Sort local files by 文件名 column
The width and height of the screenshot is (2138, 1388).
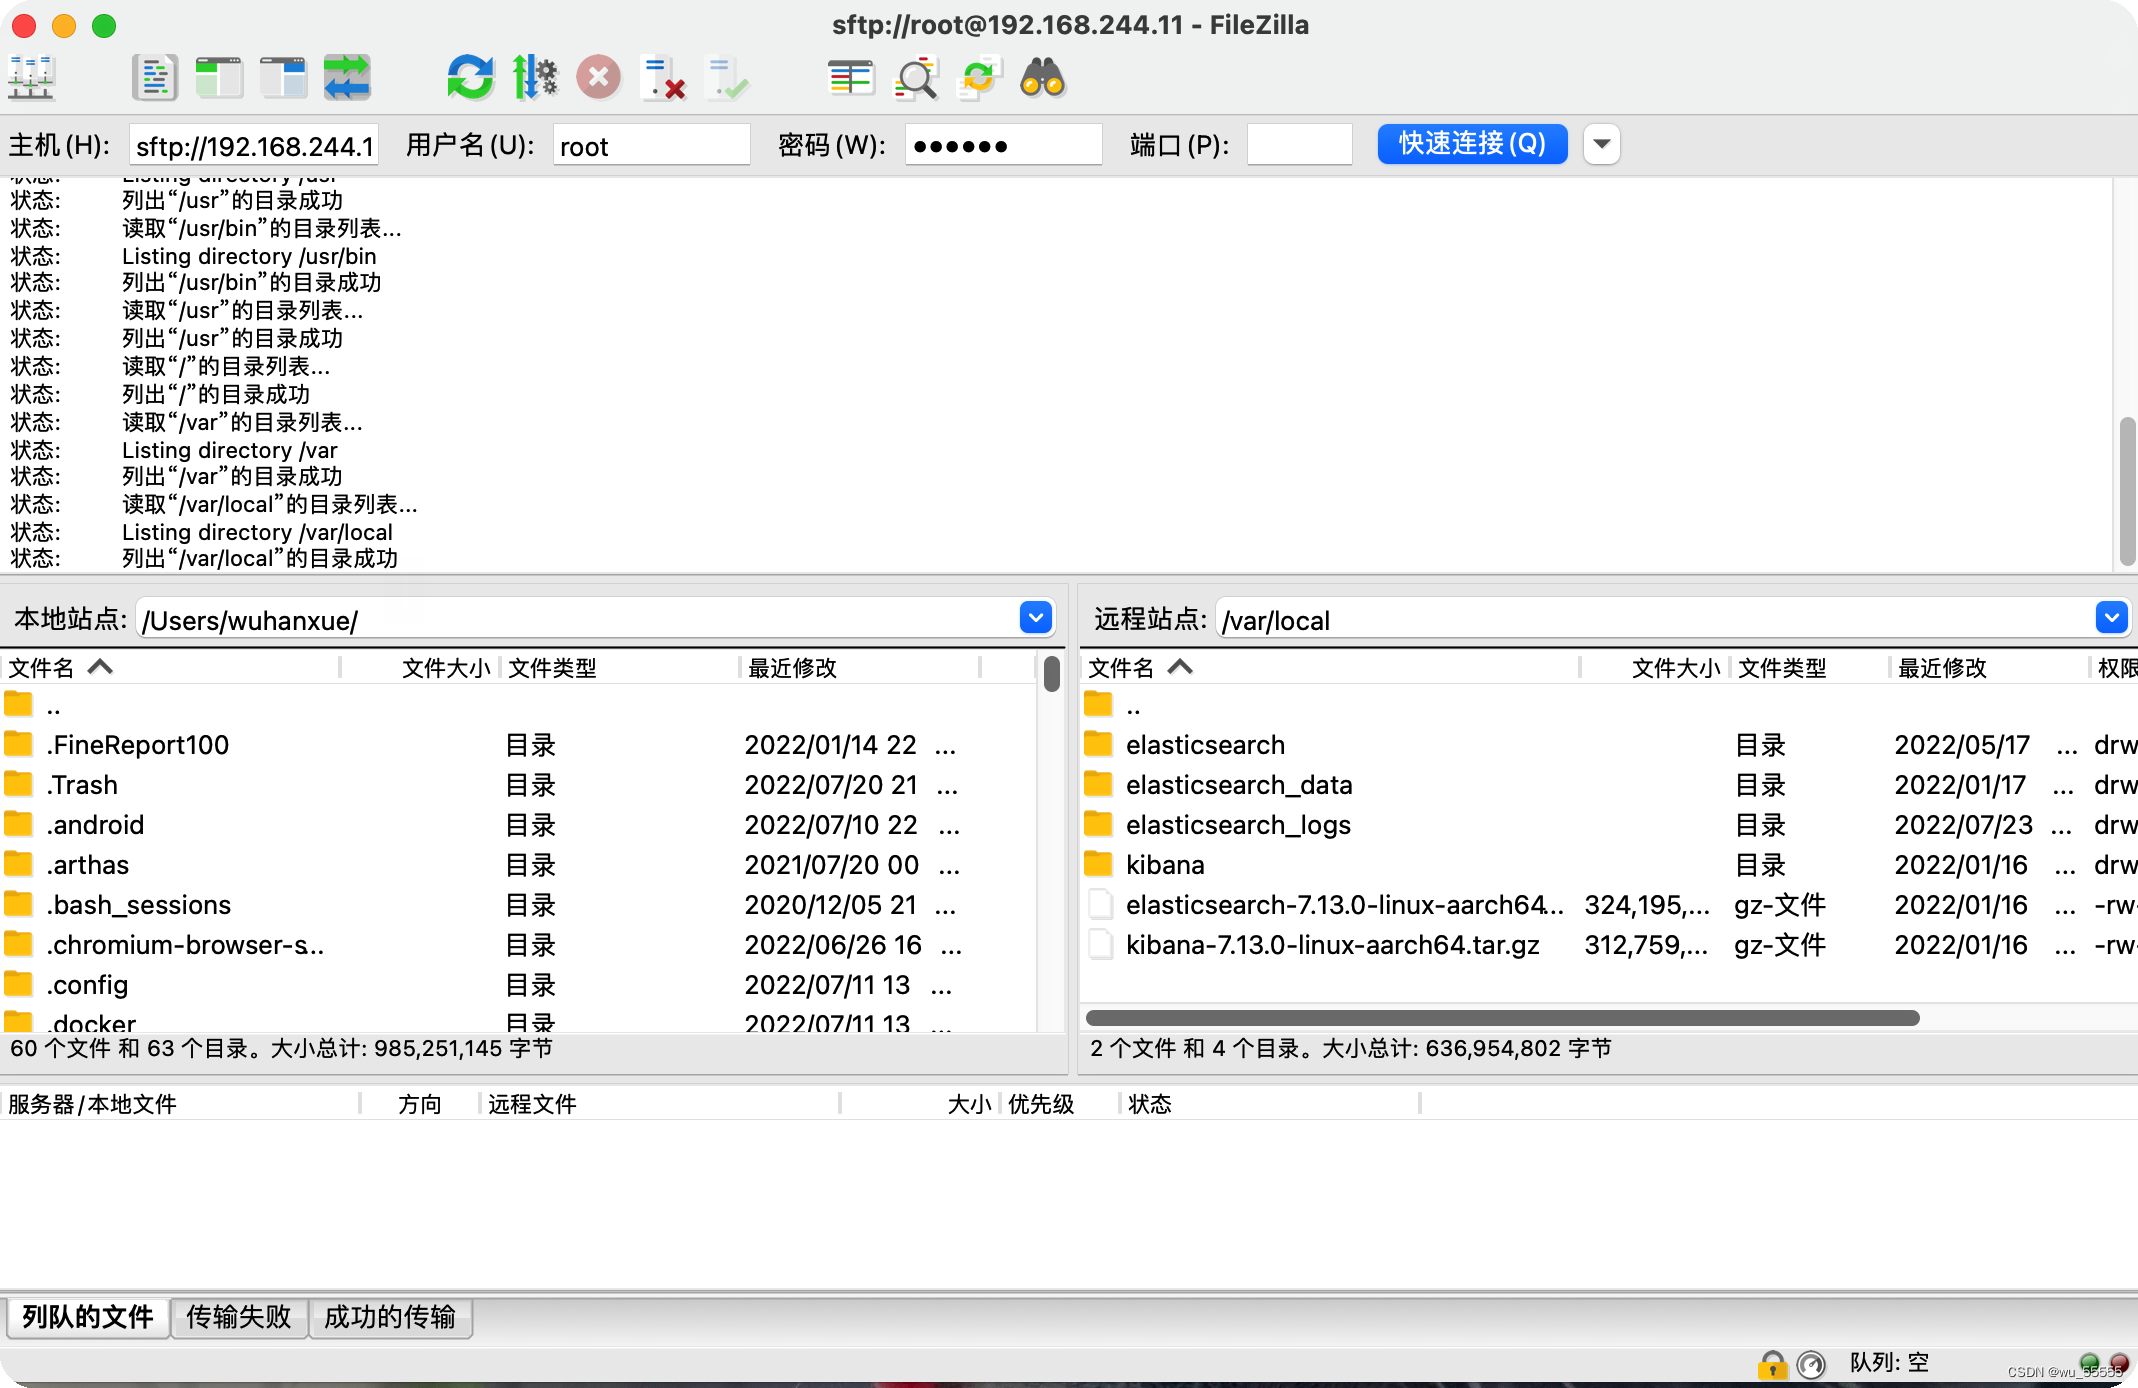170,667
